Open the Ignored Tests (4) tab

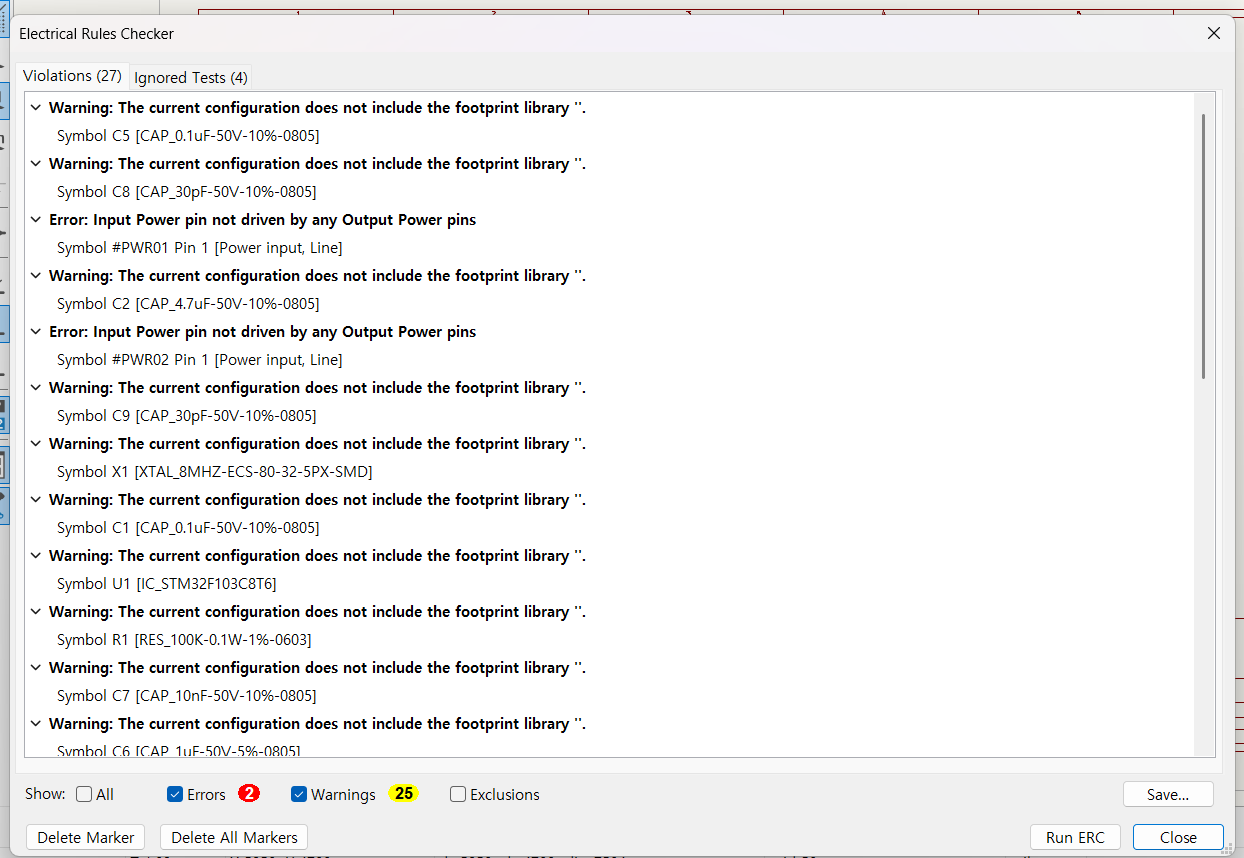(190, 77)
